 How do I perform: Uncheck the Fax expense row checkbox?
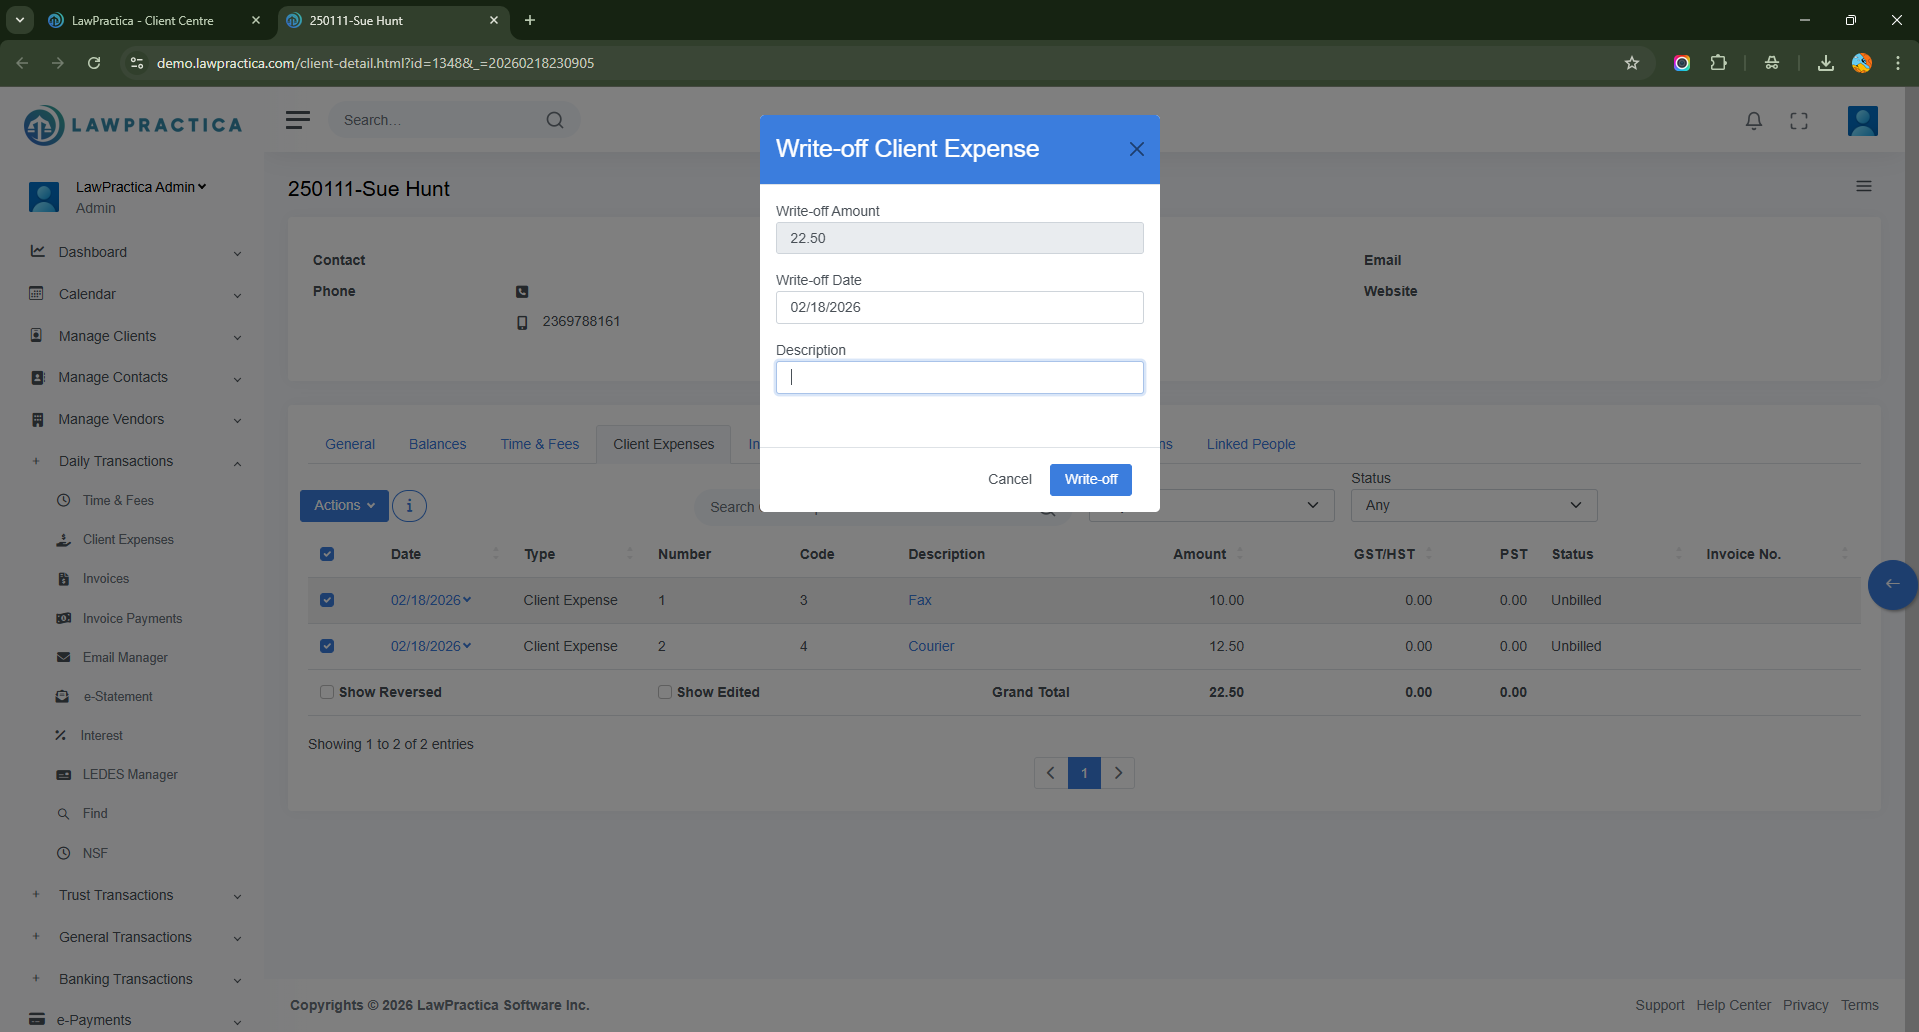click(x=327, y=600)
